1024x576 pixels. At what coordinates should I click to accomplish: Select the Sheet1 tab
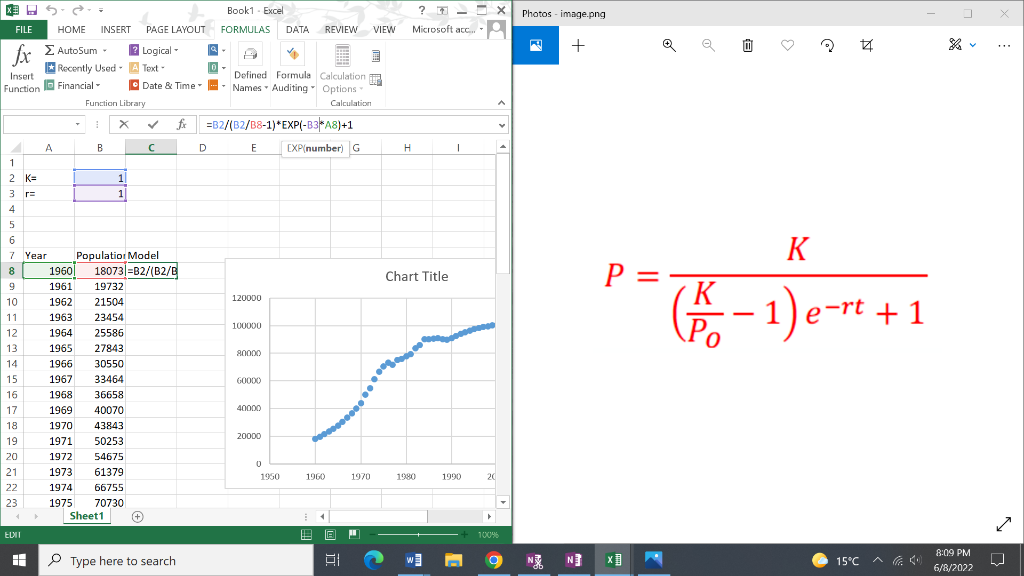coord(87,516)
